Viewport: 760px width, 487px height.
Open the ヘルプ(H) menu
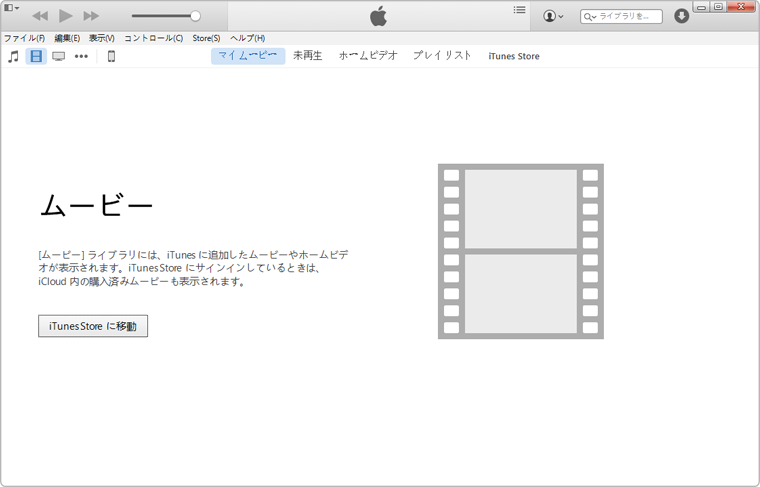tap(248, 38)
